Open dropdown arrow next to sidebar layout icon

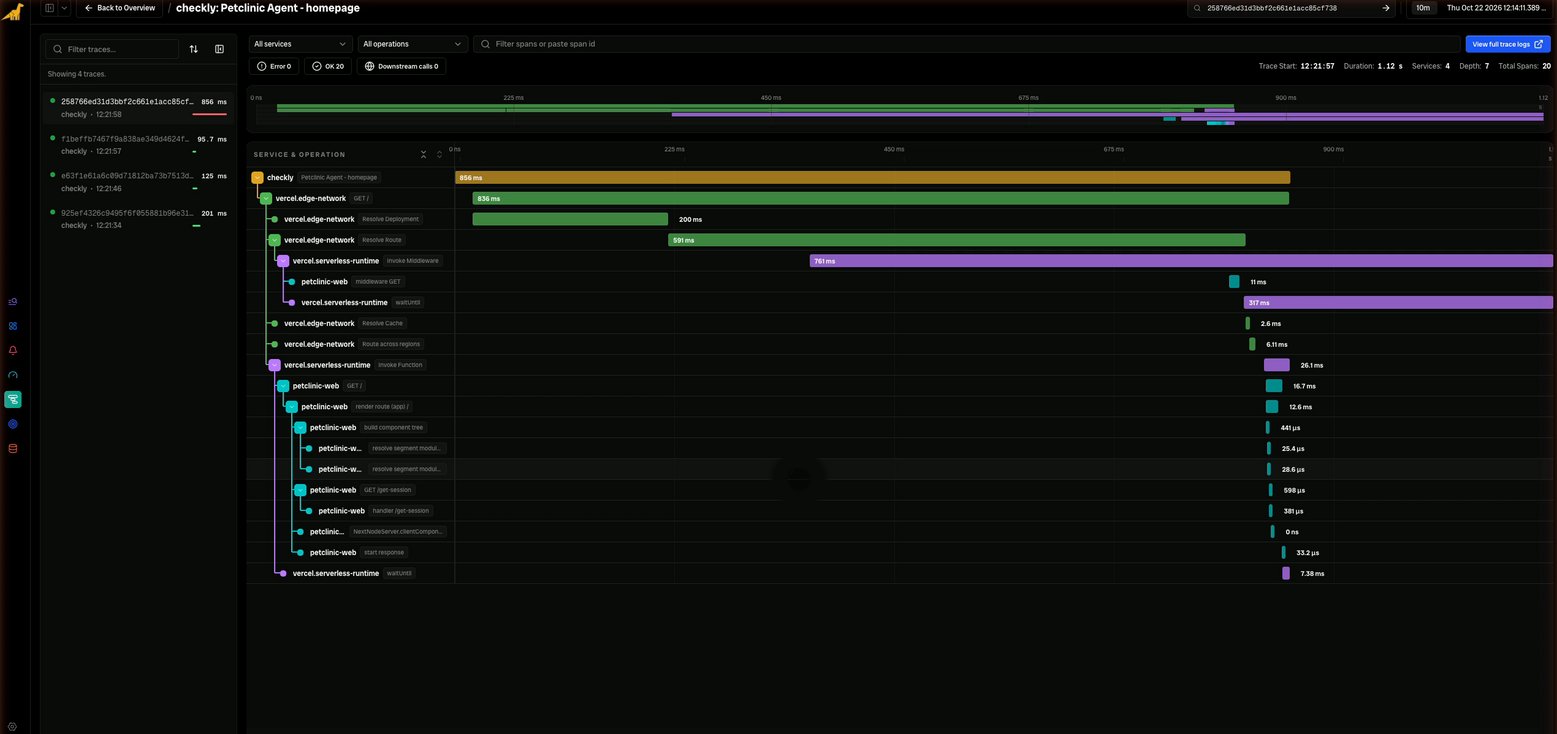click(x=64, y=8)
